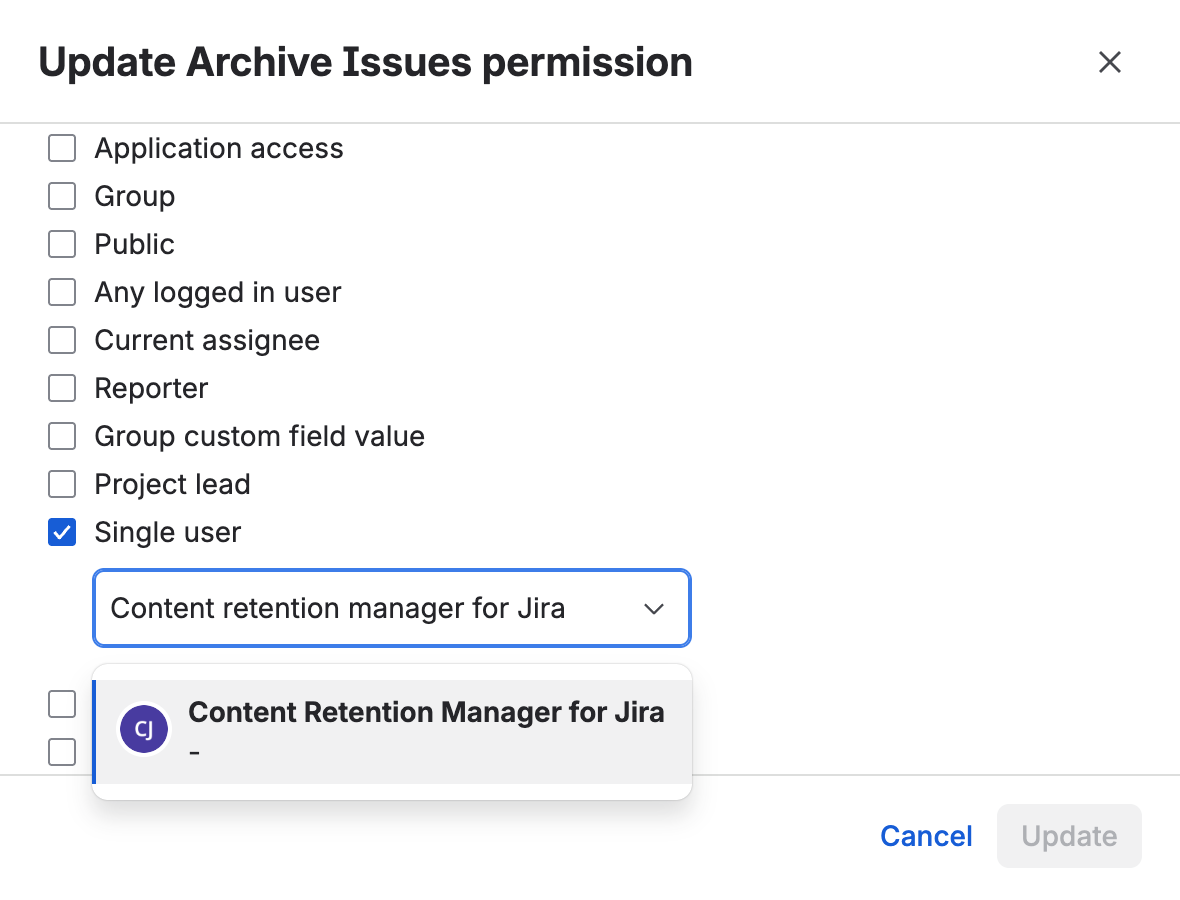
Task: Click the Project lead label text
Action: click(172, 485)
